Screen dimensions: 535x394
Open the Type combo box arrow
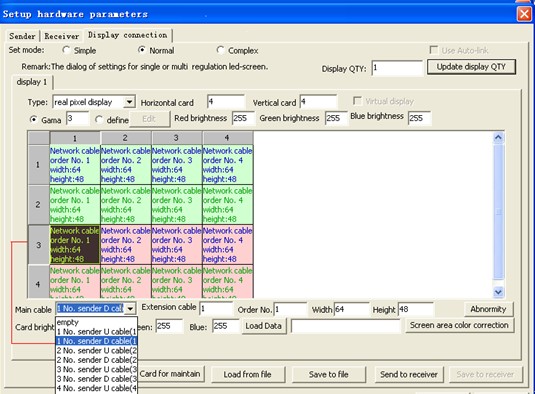pos(129,102)
